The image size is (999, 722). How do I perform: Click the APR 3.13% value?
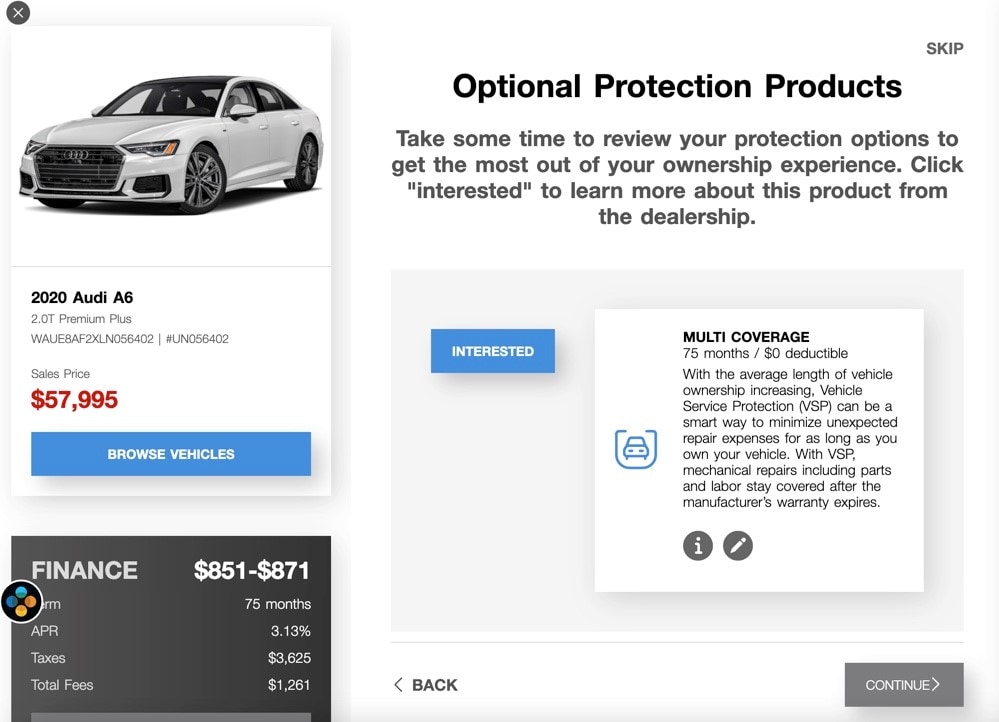click(x=290, y=631)
